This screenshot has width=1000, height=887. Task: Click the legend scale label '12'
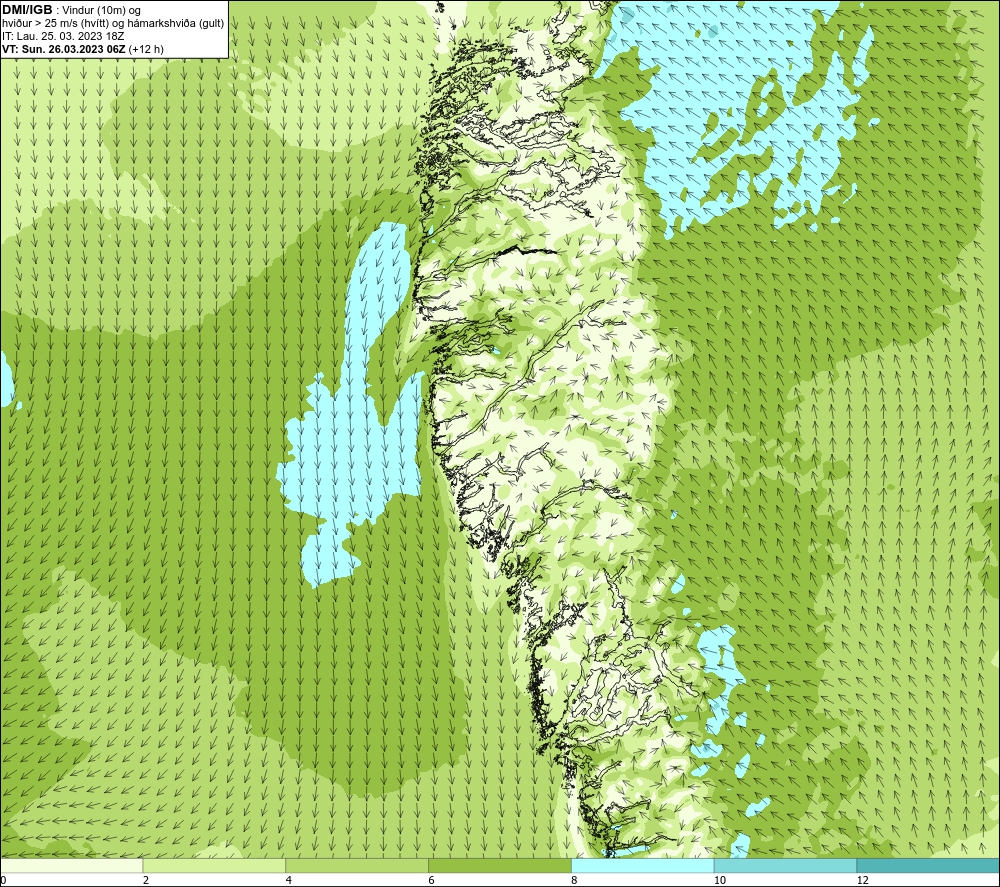click(x=862, y=880)
